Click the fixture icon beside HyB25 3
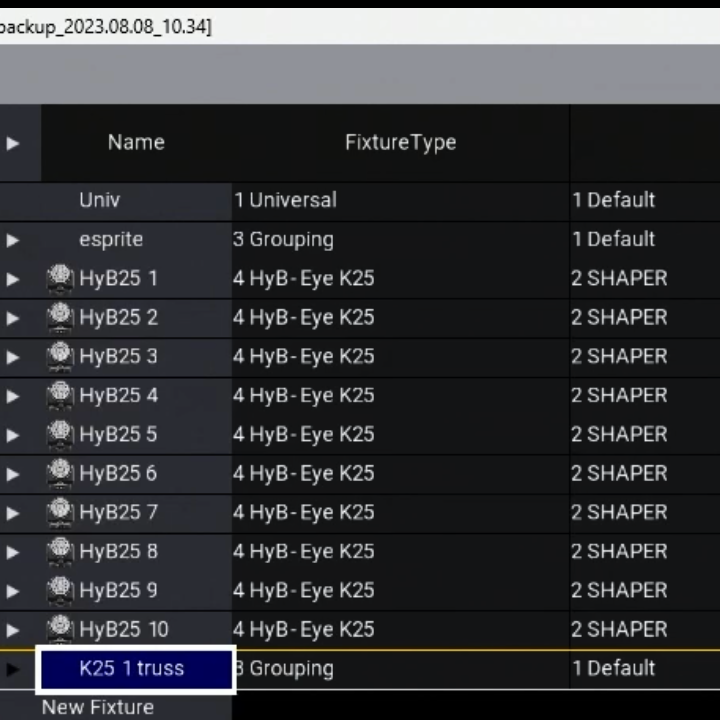Viewport: 720px width, 720px height. click(x=60, y=356)
